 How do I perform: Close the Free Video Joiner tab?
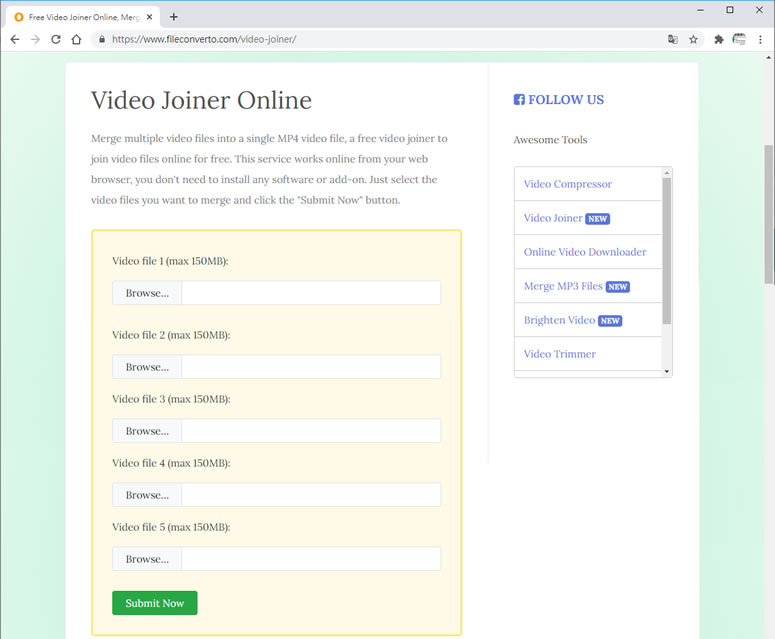pyautogui.click(x=148, y=17)
